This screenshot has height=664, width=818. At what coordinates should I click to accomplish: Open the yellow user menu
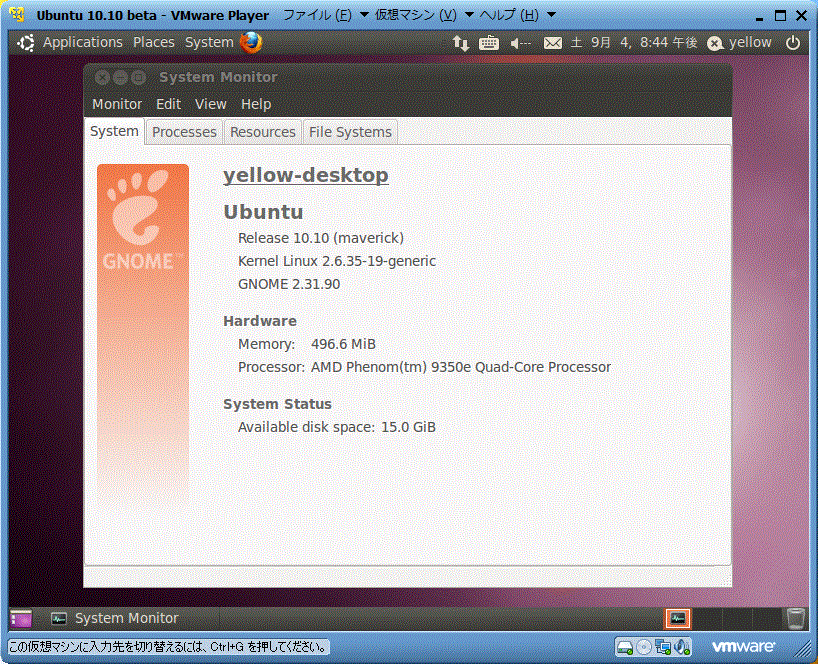point(750,42)
